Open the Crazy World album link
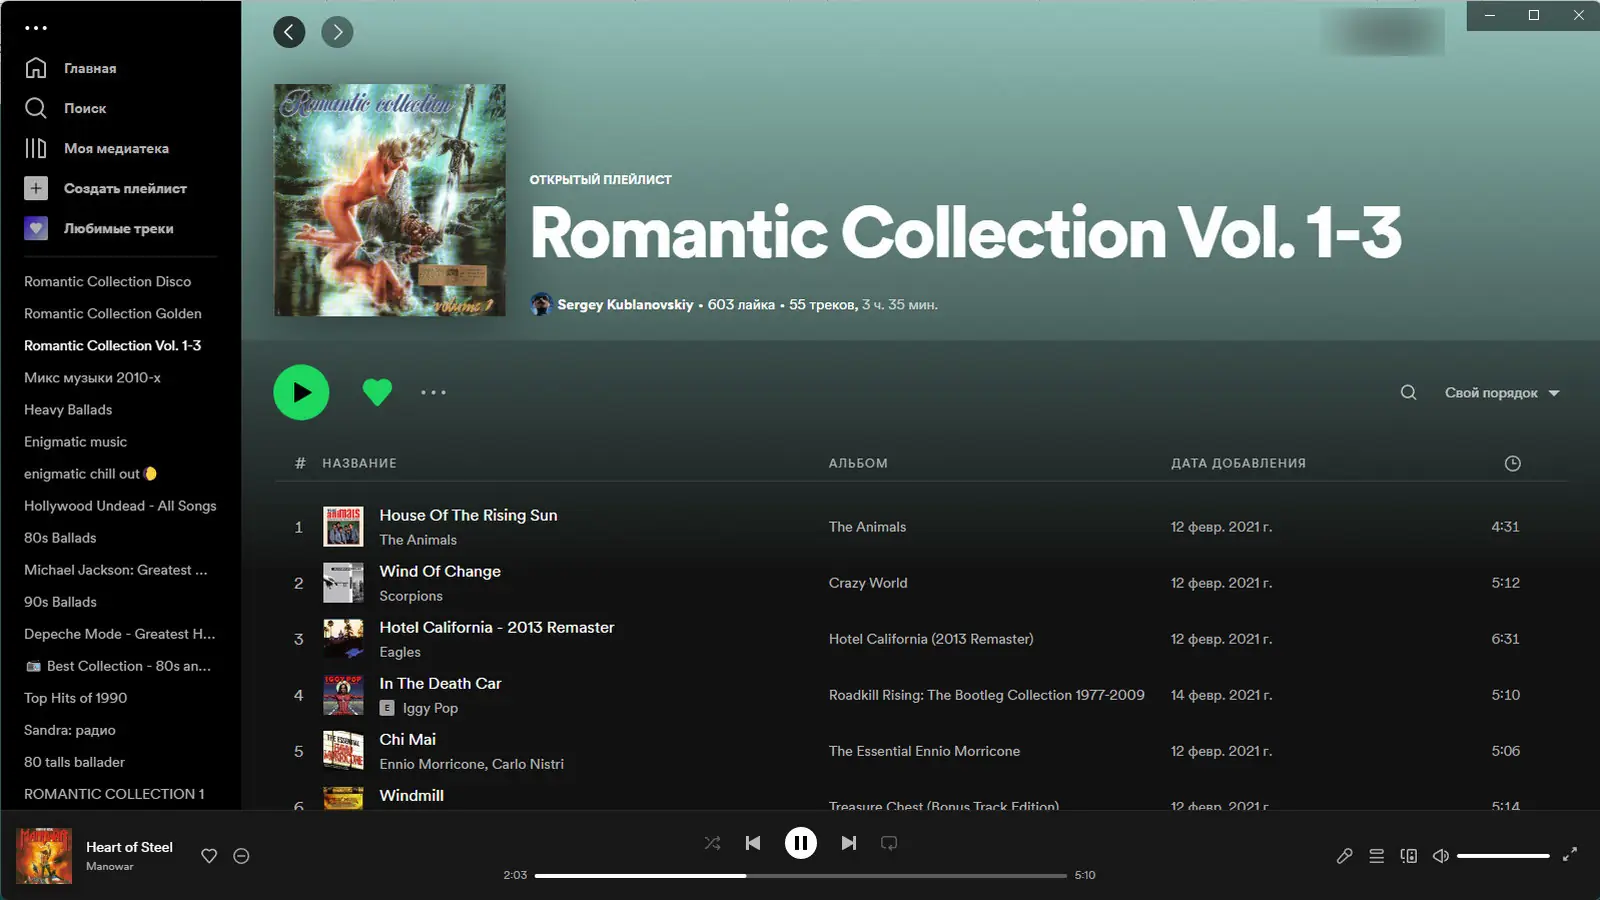The height and width of the screenshot is (900, 1600). [x=868, y=583]
